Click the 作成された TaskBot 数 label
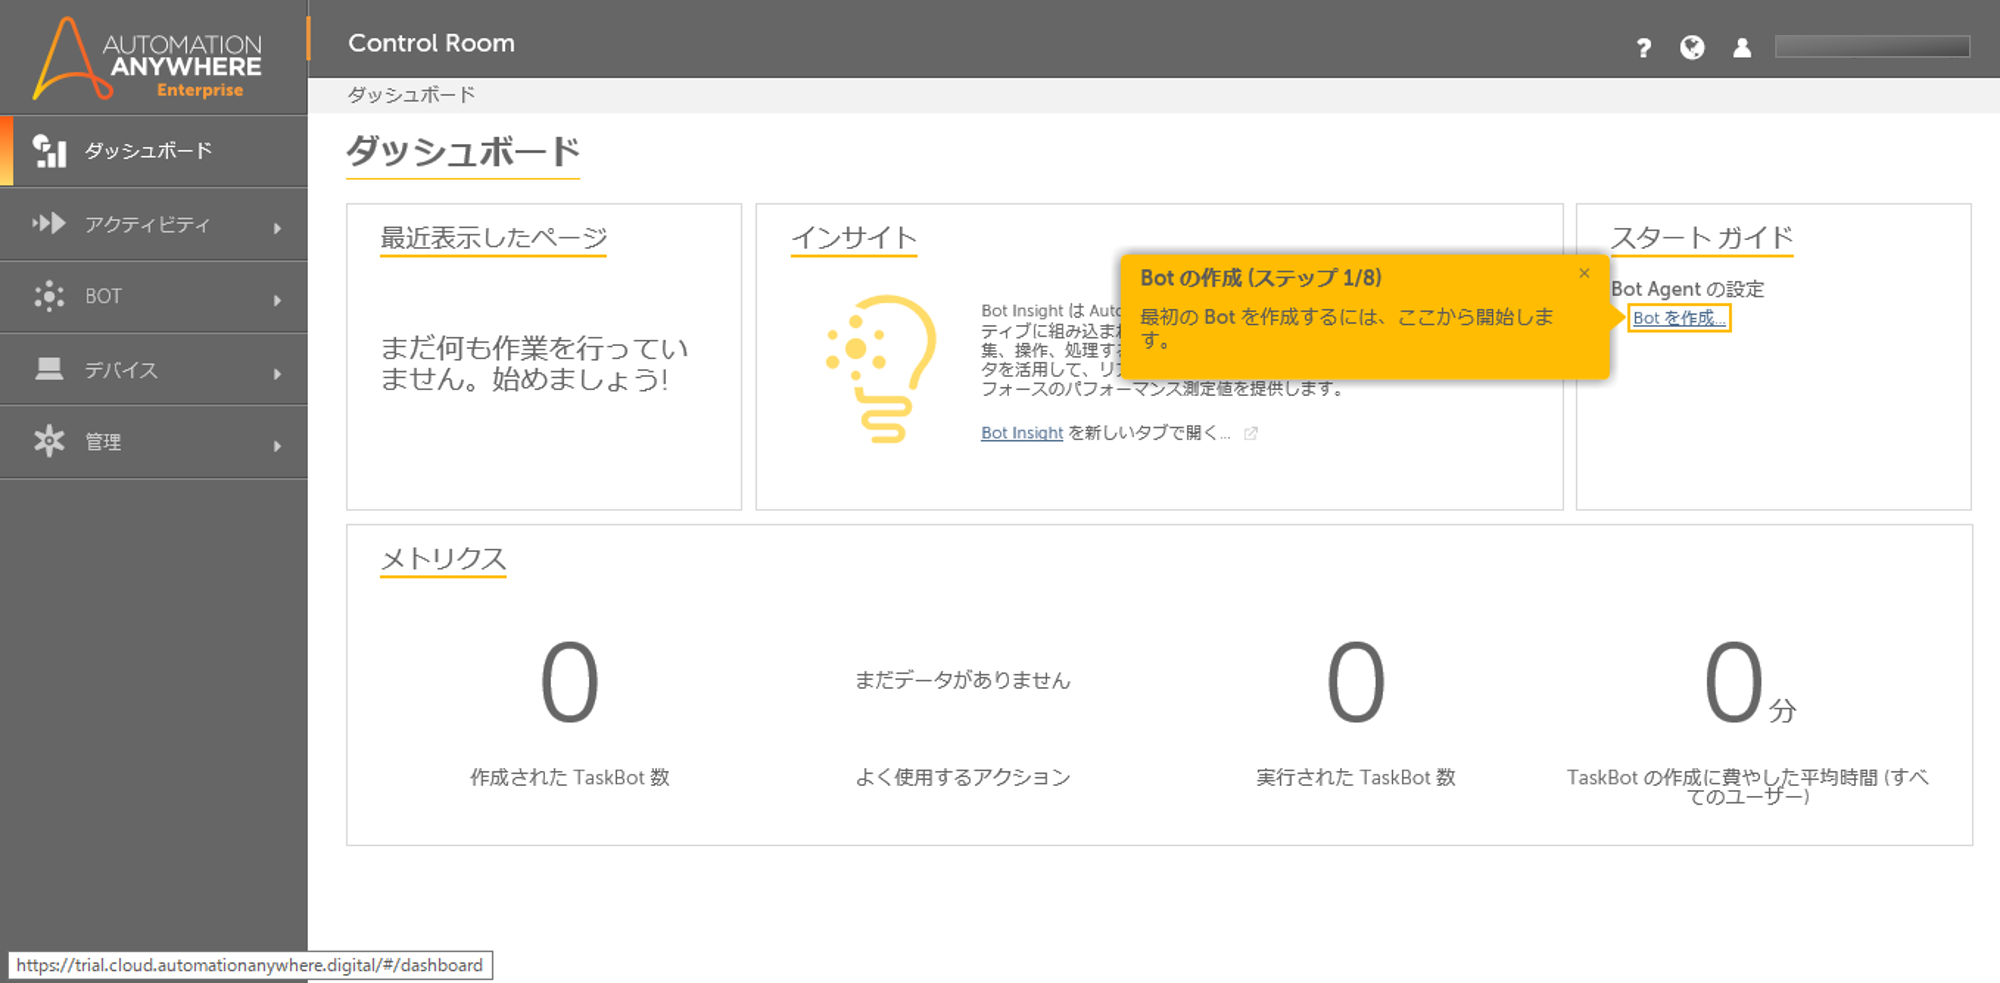2000x983 pixels. [570, 777]
